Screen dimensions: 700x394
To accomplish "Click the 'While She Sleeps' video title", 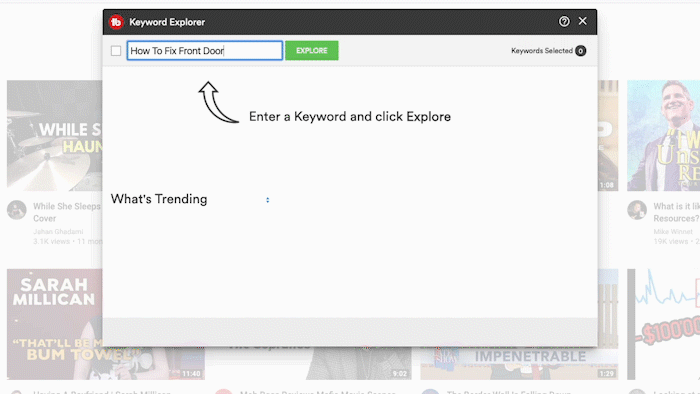I will coord(67,212).
